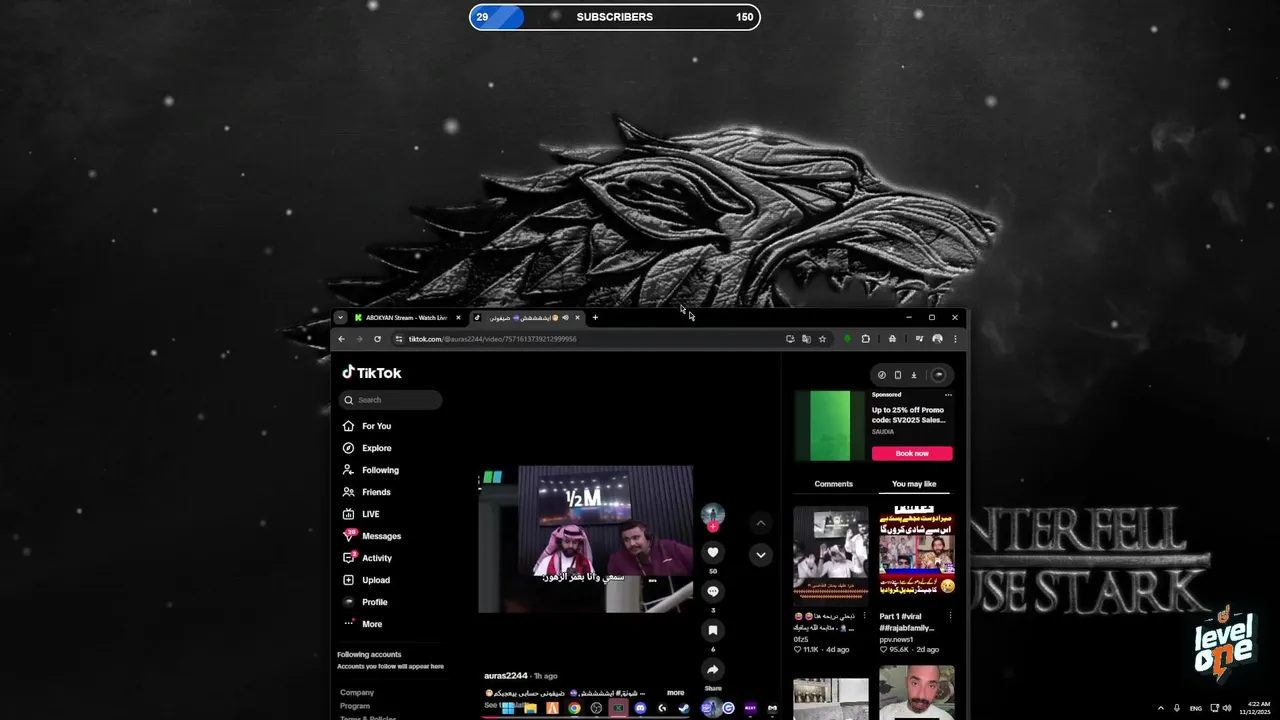Open a new browser tab
The width and height of the screenshot is (1280, 720).
coord(595,318)
